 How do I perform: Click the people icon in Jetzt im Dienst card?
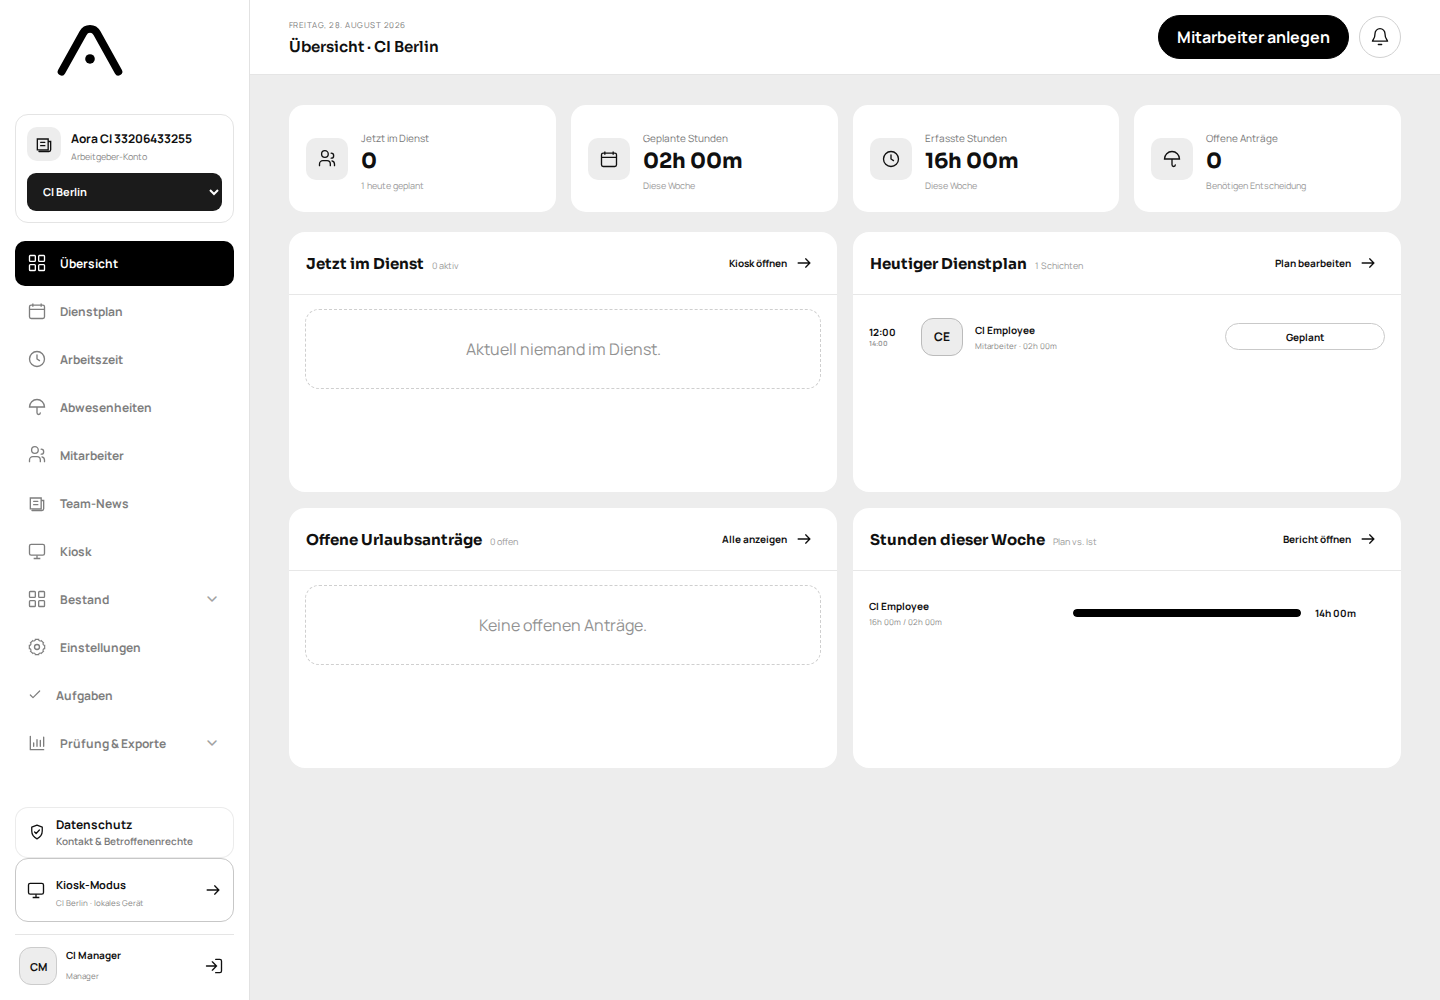[x=327, y=159]
